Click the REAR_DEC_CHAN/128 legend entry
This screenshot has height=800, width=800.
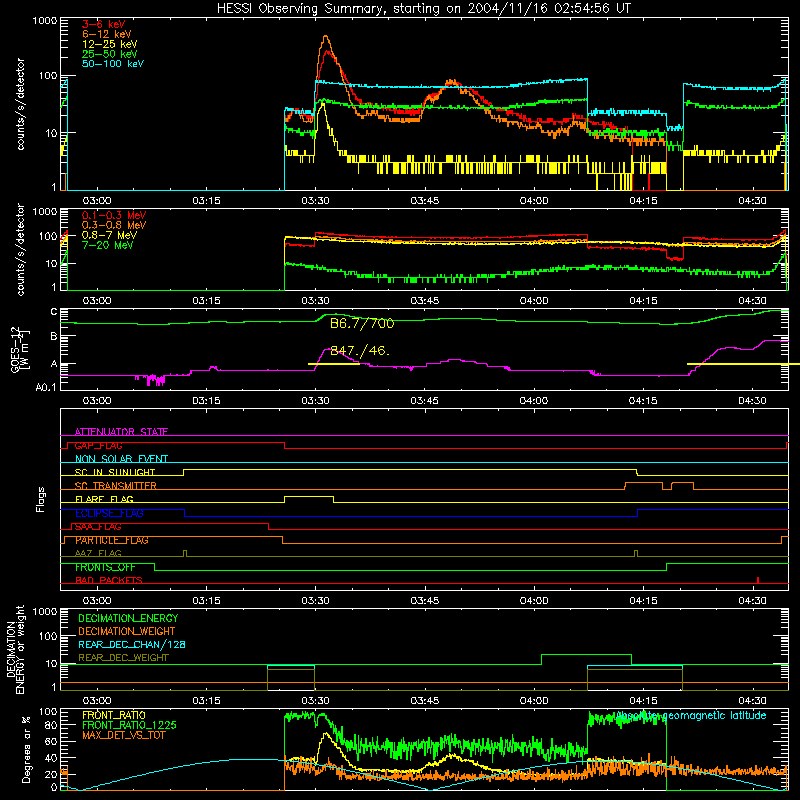pyautogui.click(x=132, y=644)
